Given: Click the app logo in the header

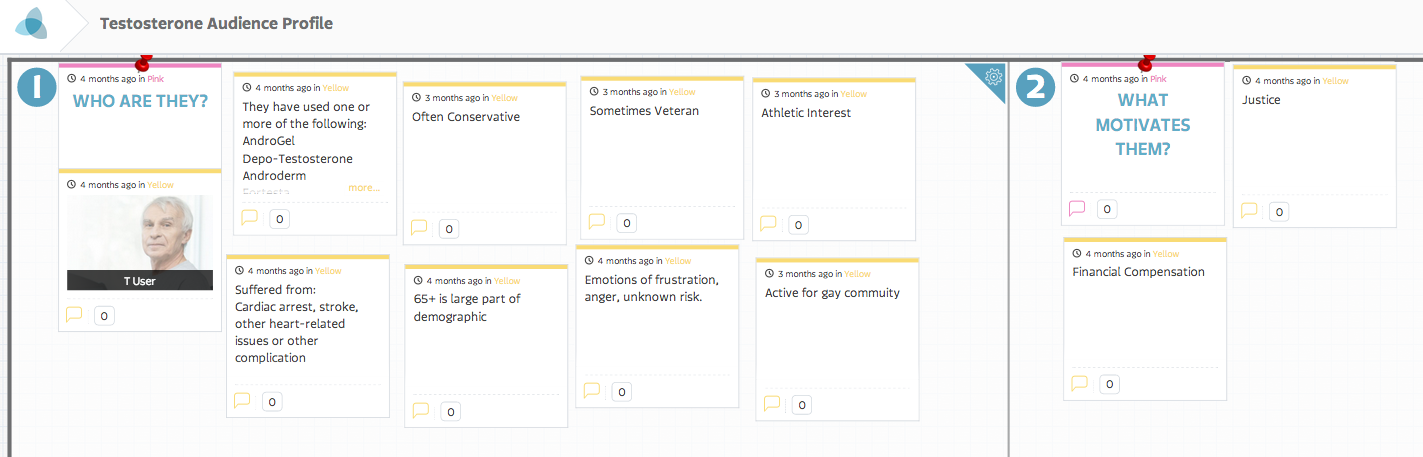Looking at the screenshot, I should [31, 23].
